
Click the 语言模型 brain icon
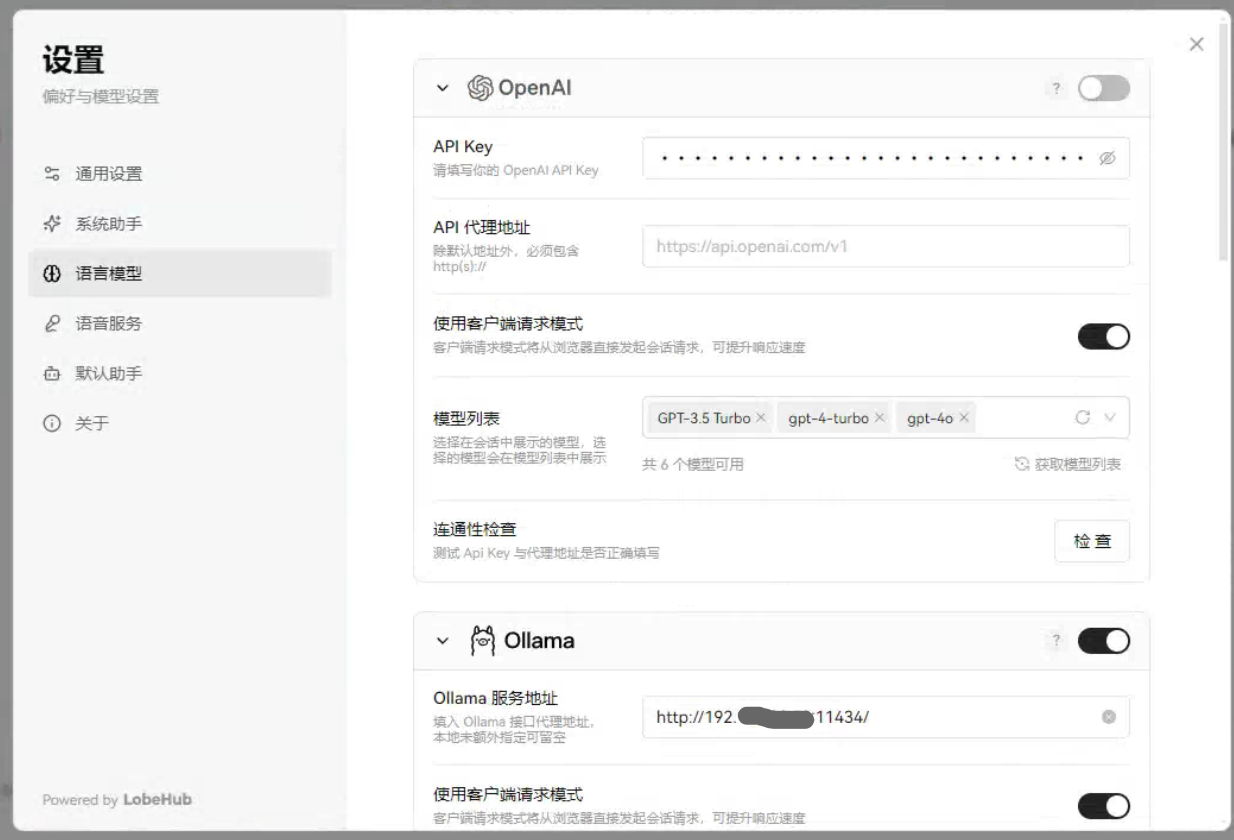[52, 274]
